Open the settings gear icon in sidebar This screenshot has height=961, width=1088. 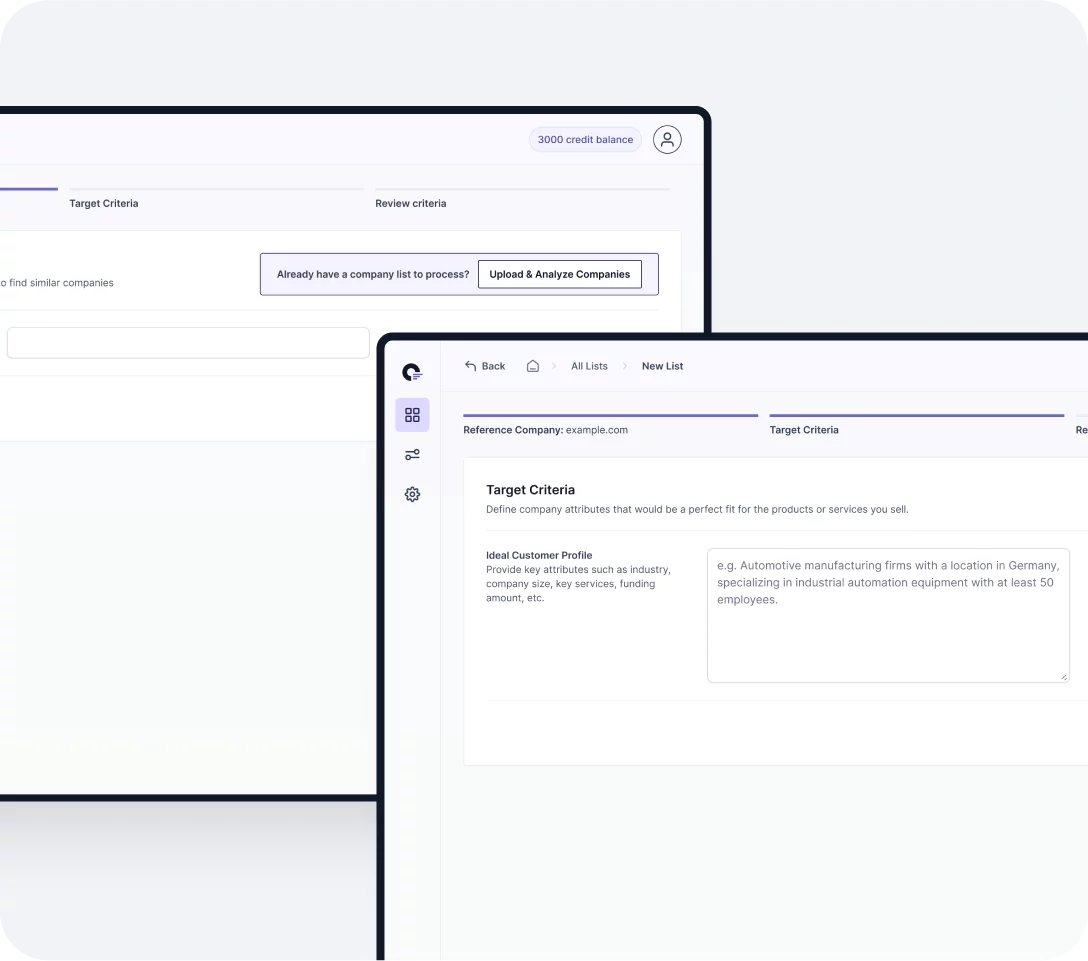point(412,494)
